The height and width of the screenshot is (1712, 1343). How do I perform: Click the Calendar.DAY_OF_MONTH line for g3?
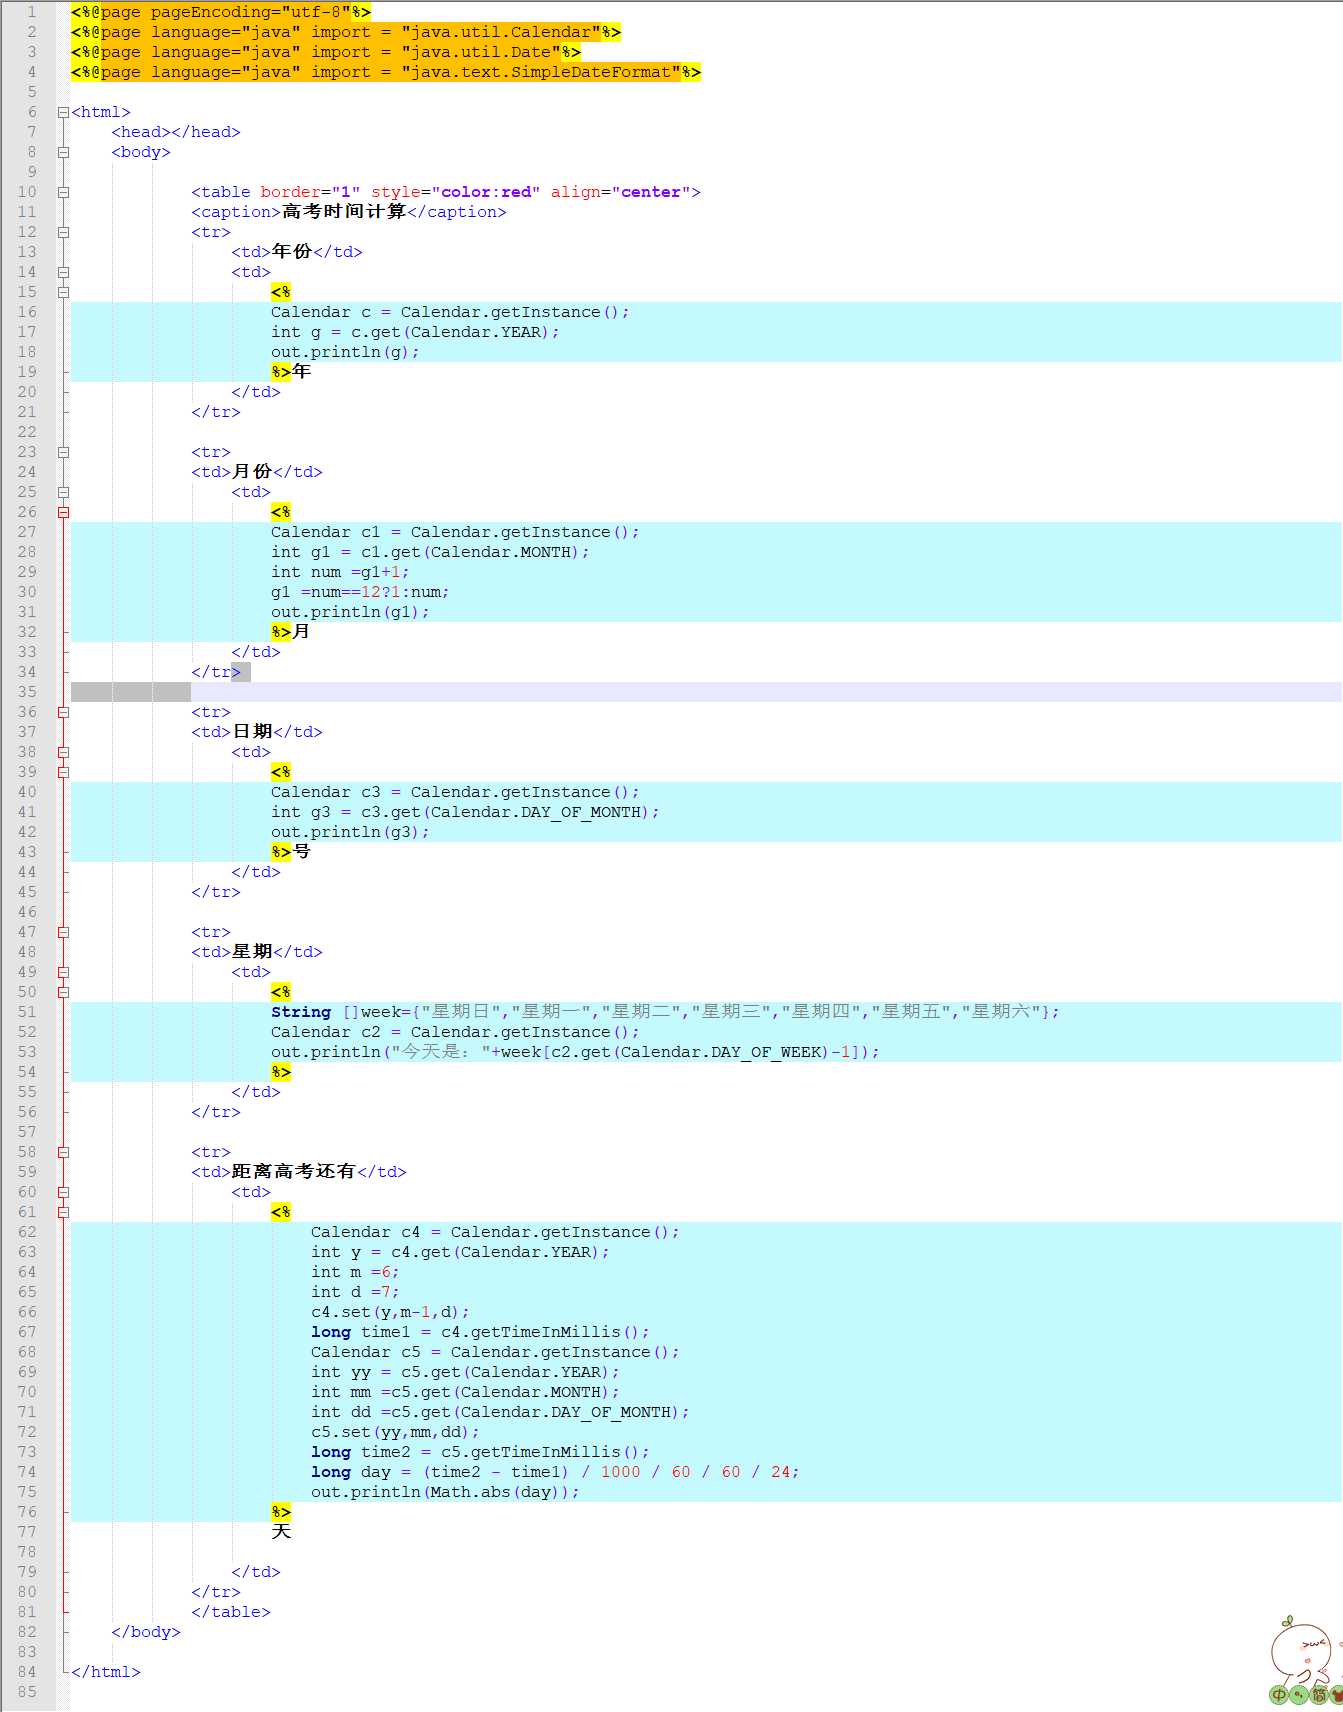466,812
